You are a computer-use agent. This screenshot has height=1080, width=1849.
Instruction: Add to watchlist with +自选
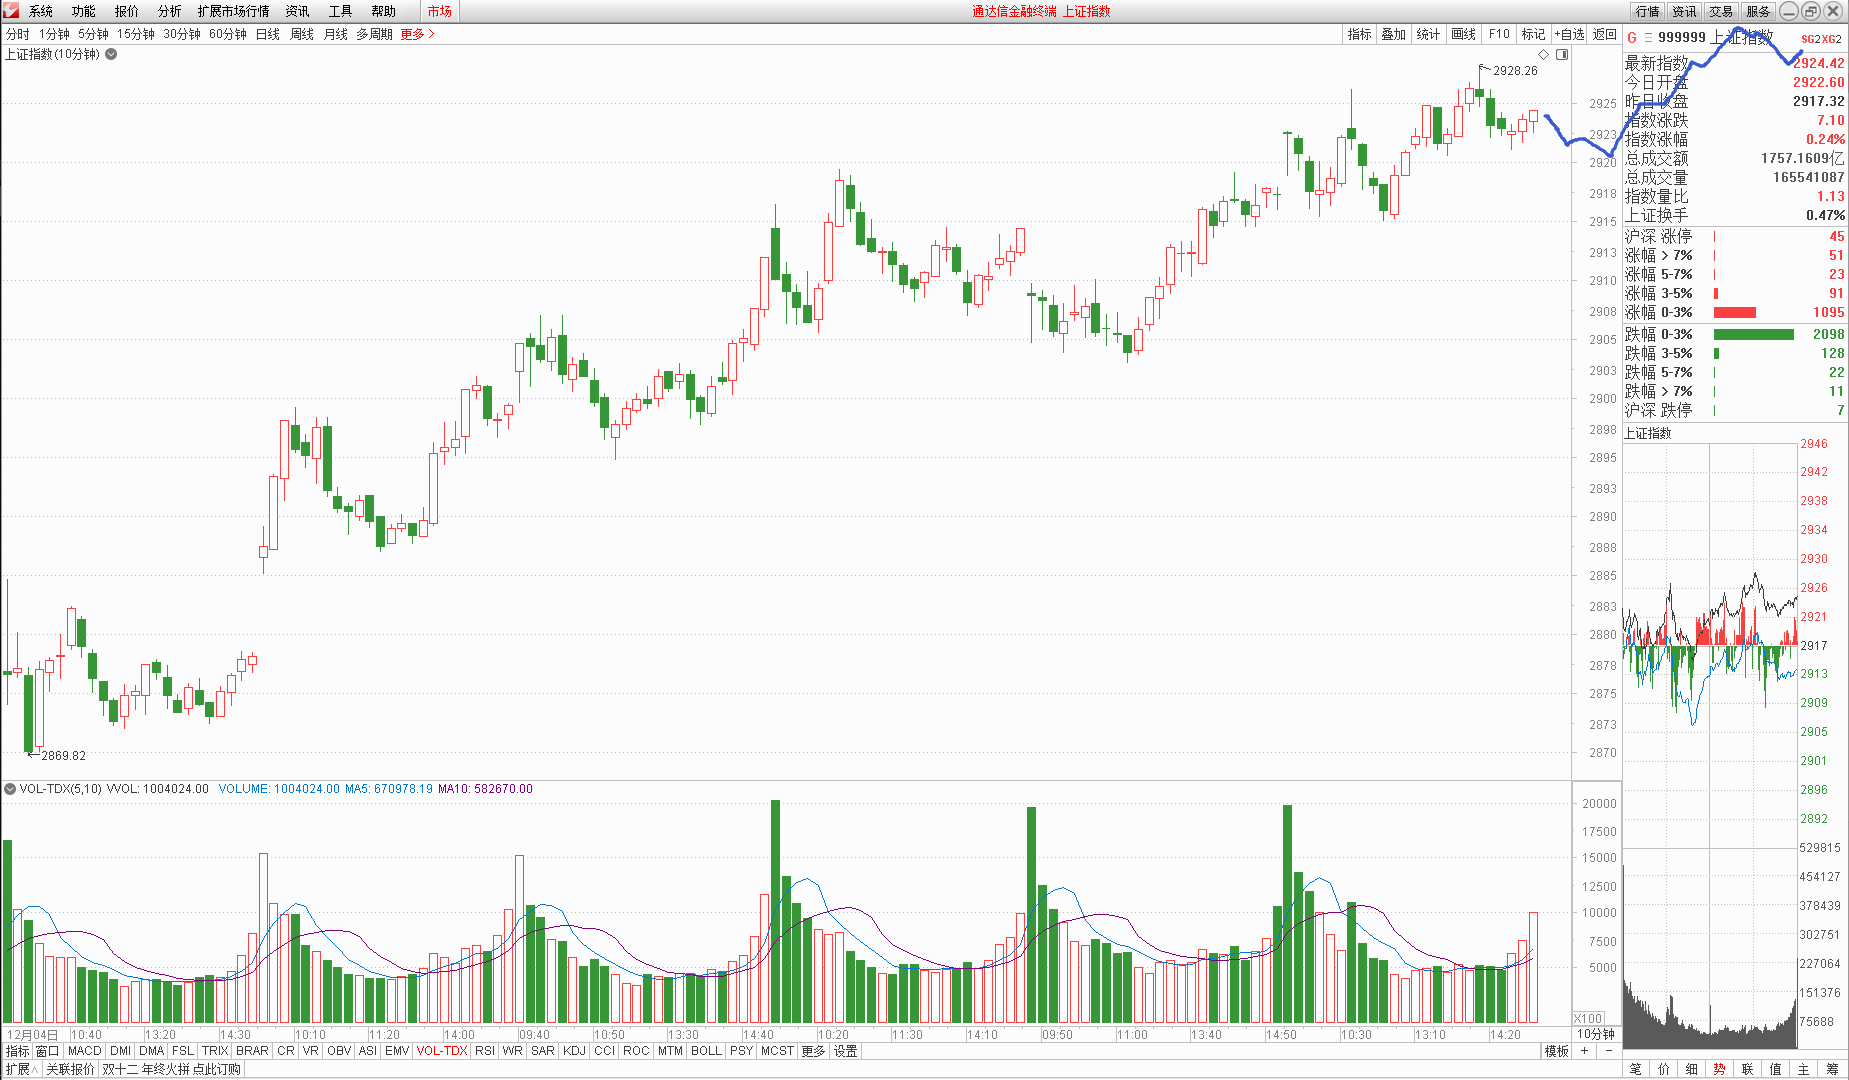pyautogui.click(x=1570, y=34)
